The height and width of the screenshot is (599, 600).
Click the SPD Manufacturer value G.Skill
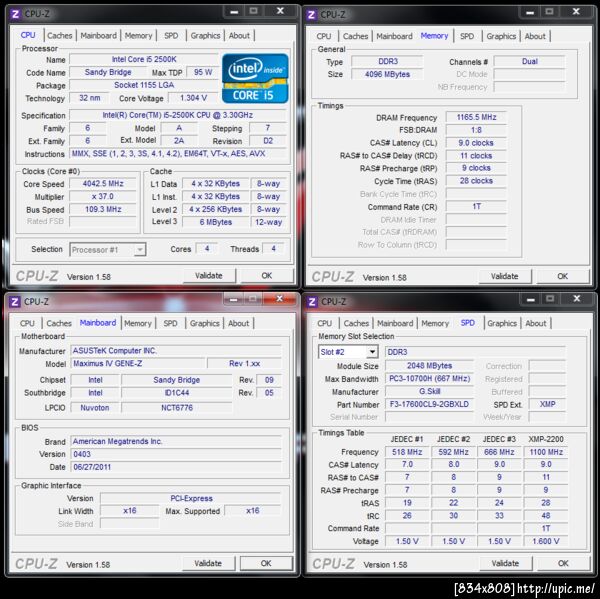pos(429,392)
